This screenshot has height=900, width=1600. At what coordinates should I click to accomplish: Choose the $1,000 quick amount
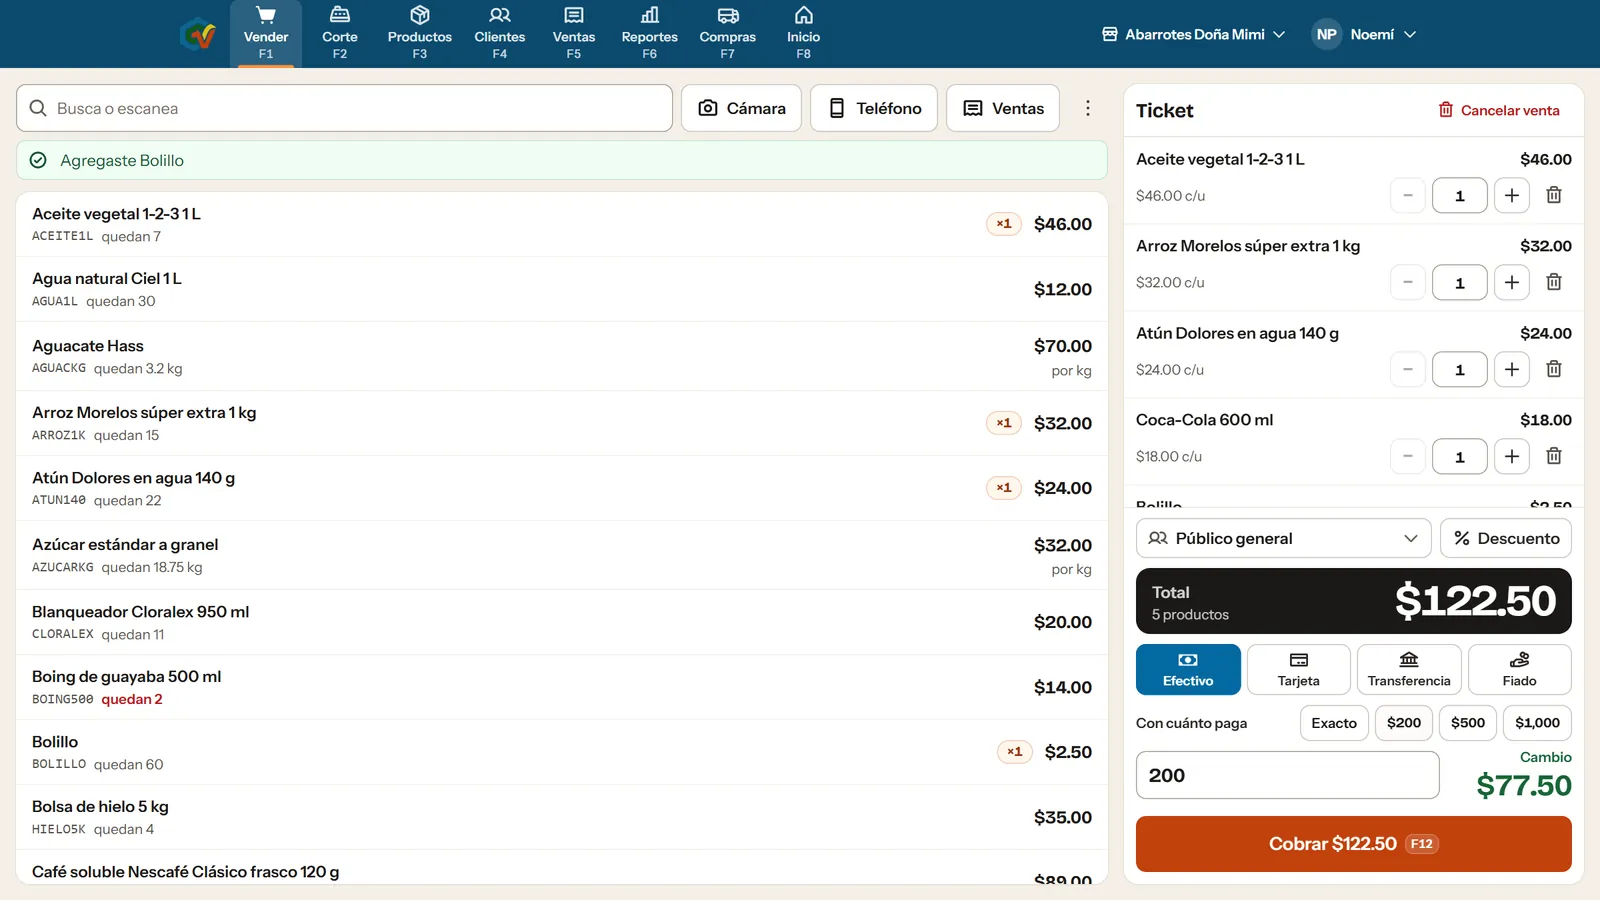click(x=1537, y=723)
